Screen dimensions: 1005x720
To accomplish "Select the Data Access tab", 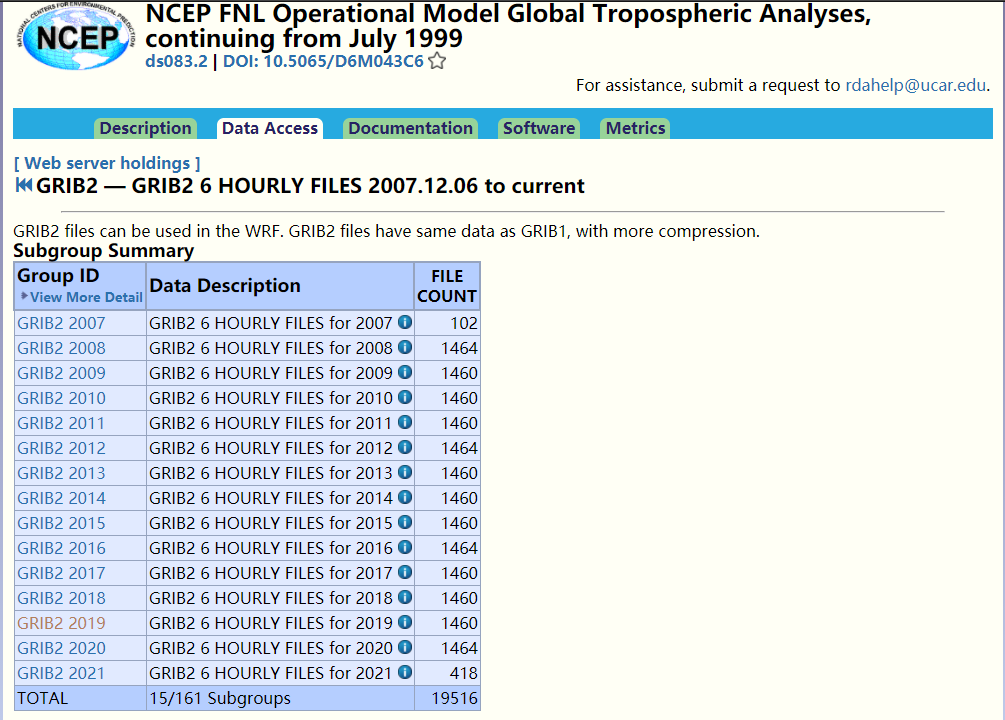I will (x=270, y=128).
